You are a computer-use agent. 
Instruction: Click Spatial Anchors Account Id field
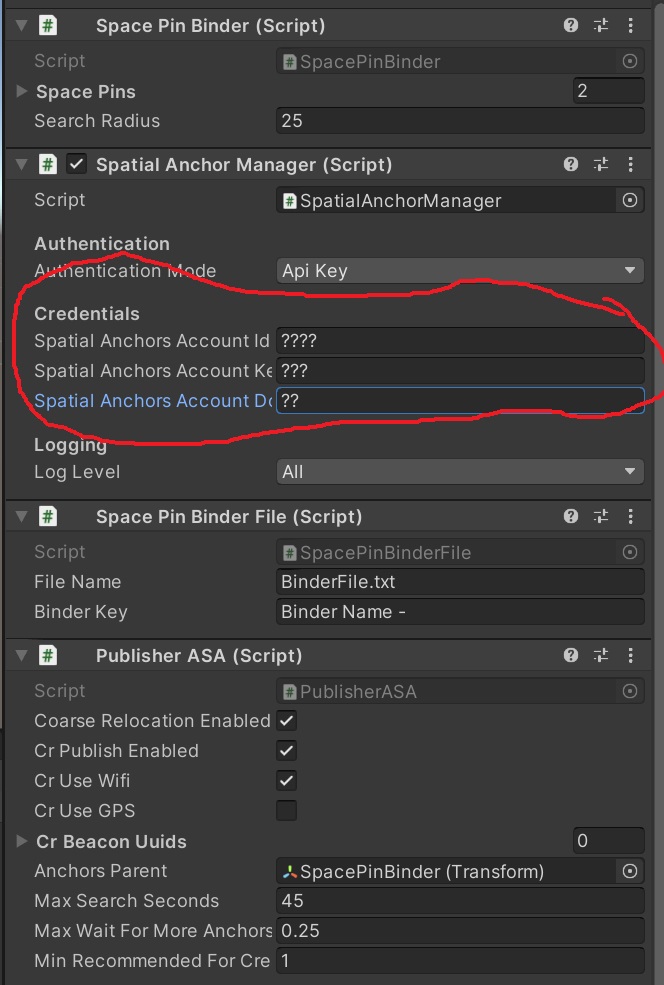pos(460,340)
